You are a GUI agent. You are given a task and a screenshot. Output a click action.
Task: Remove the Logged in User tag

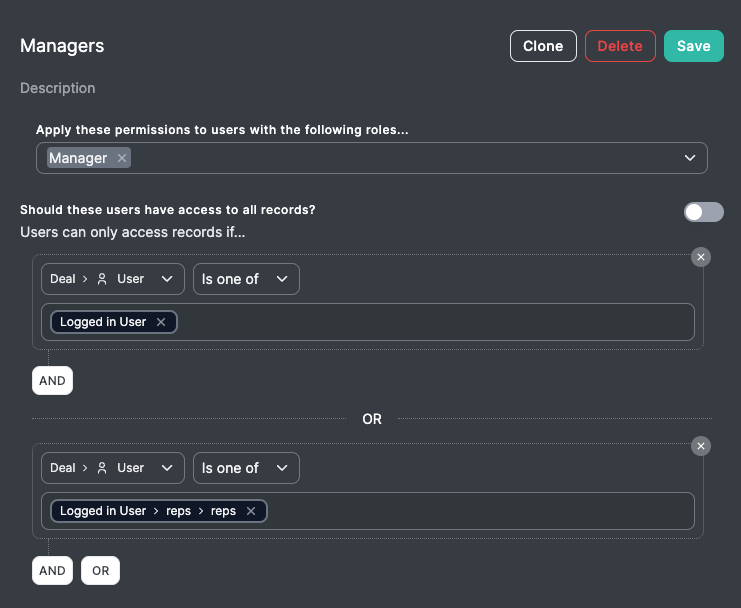(161, 322)
